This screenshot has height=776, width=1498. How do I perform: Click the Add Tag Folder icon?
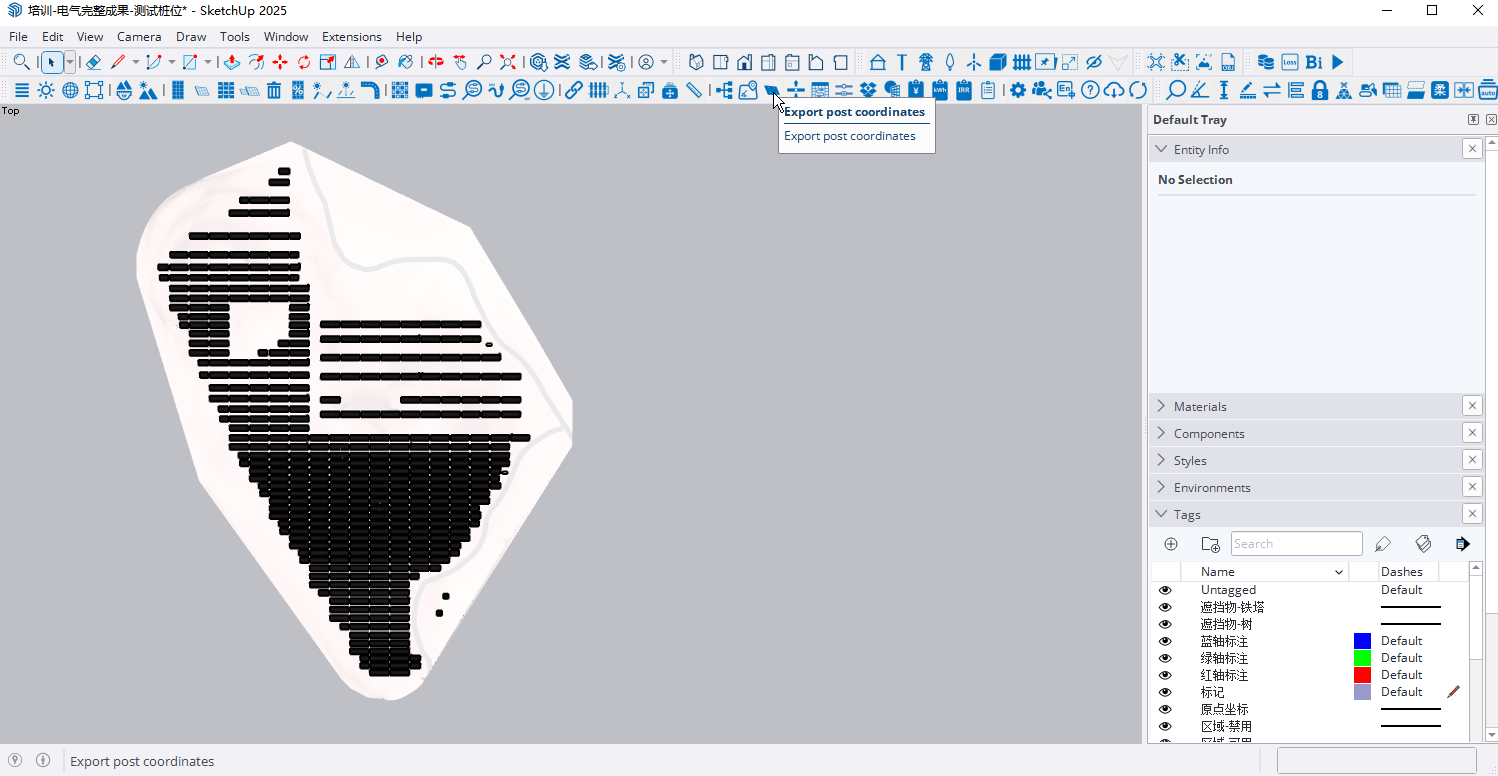point(1210,544)
